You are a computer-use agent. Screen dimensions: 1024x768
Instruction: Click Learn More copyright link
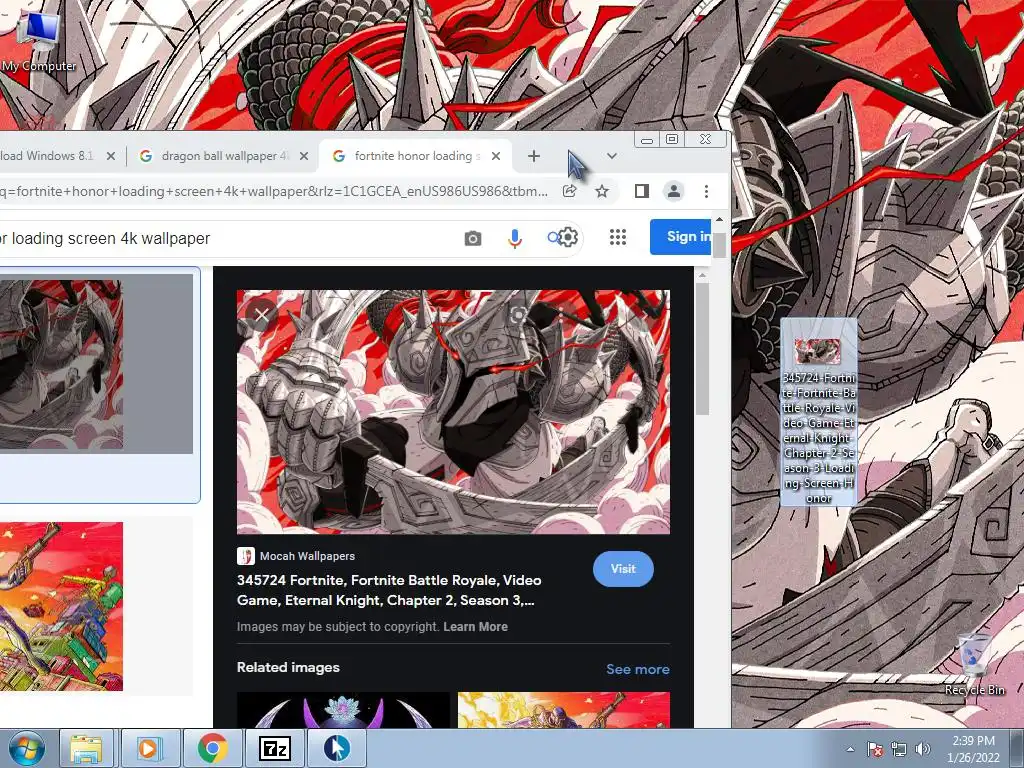coord(475,626)
